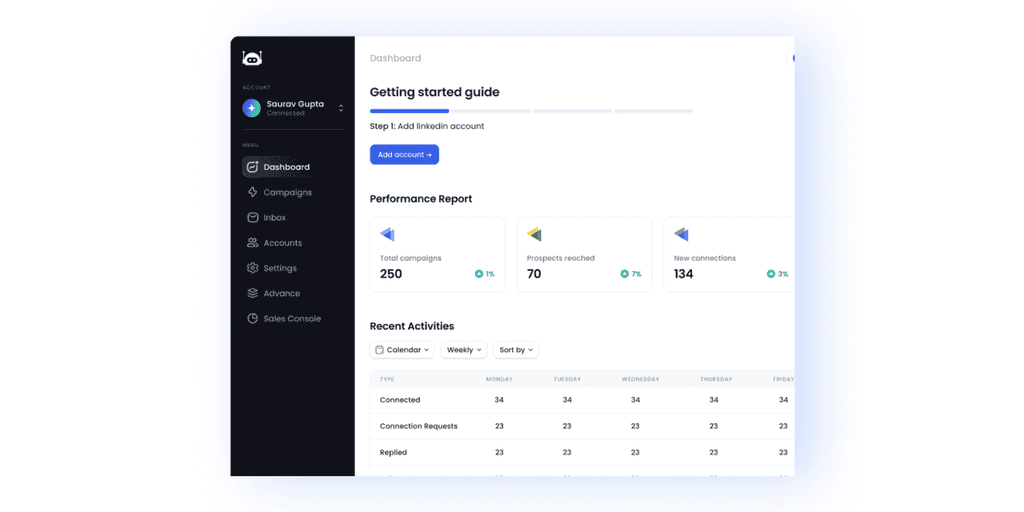Click the first filled progress step bar
Screen dimensions: 1024x512
click(409, 111)
